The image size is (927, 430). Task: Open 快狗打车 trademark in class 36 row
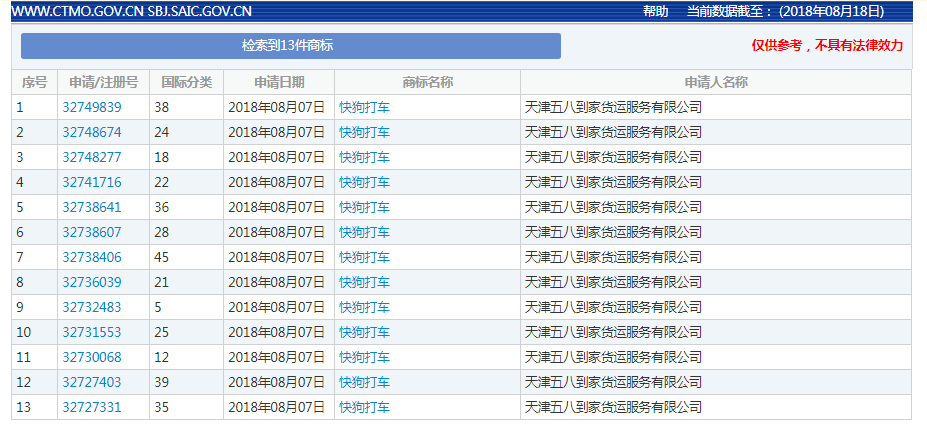pyautogui.click(x=365, y=208)
